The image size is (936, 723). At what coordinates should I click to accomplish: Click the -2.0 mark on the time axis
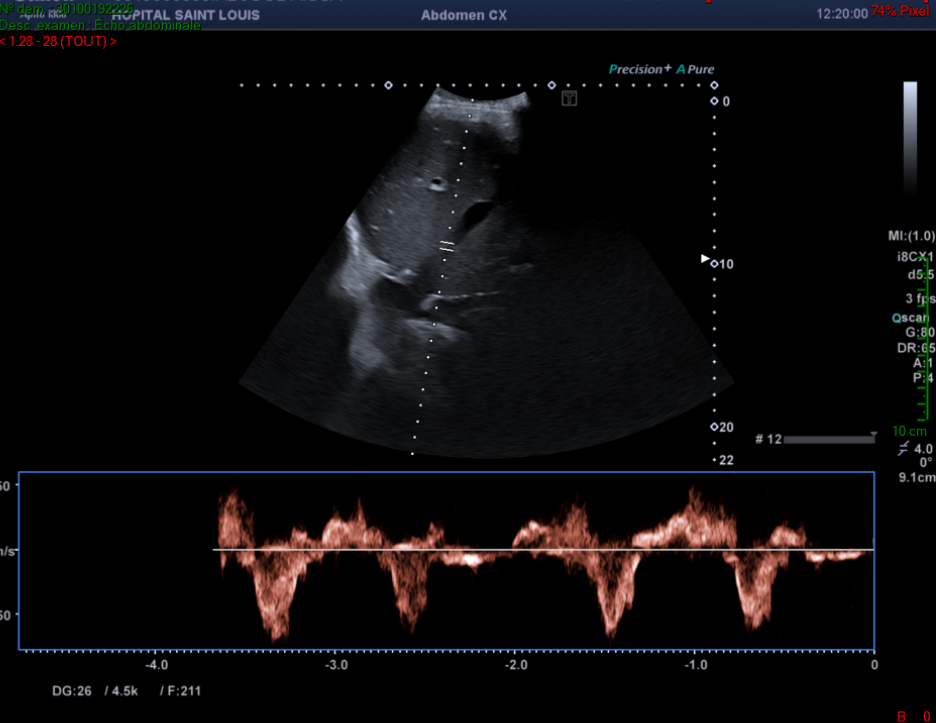click(516, 665)
